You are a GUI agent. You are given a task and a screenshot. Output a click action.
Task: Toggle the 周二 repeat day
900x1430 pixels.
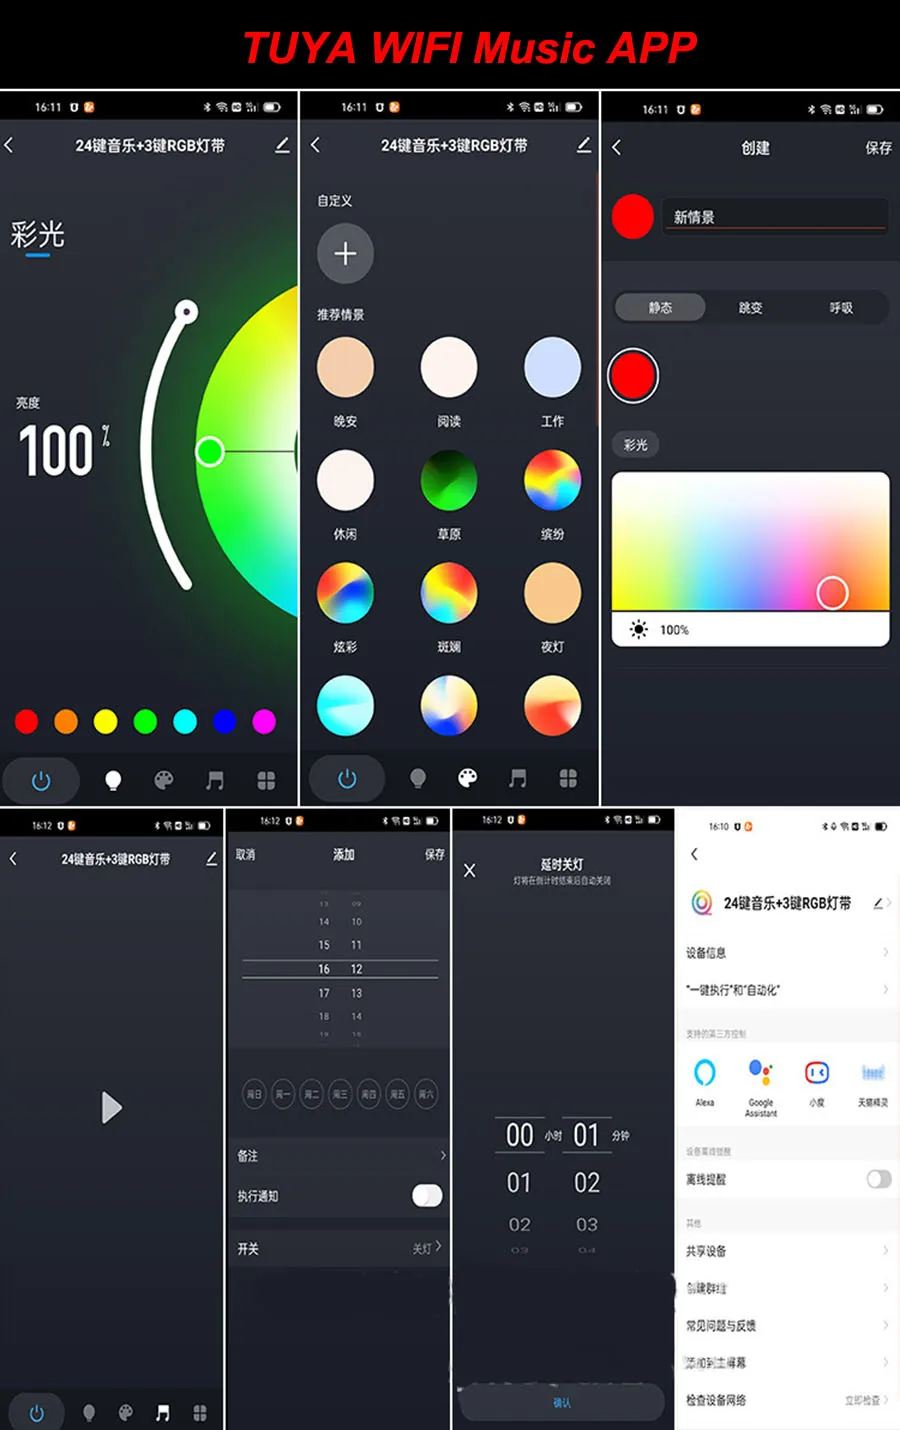[312, 1094]
